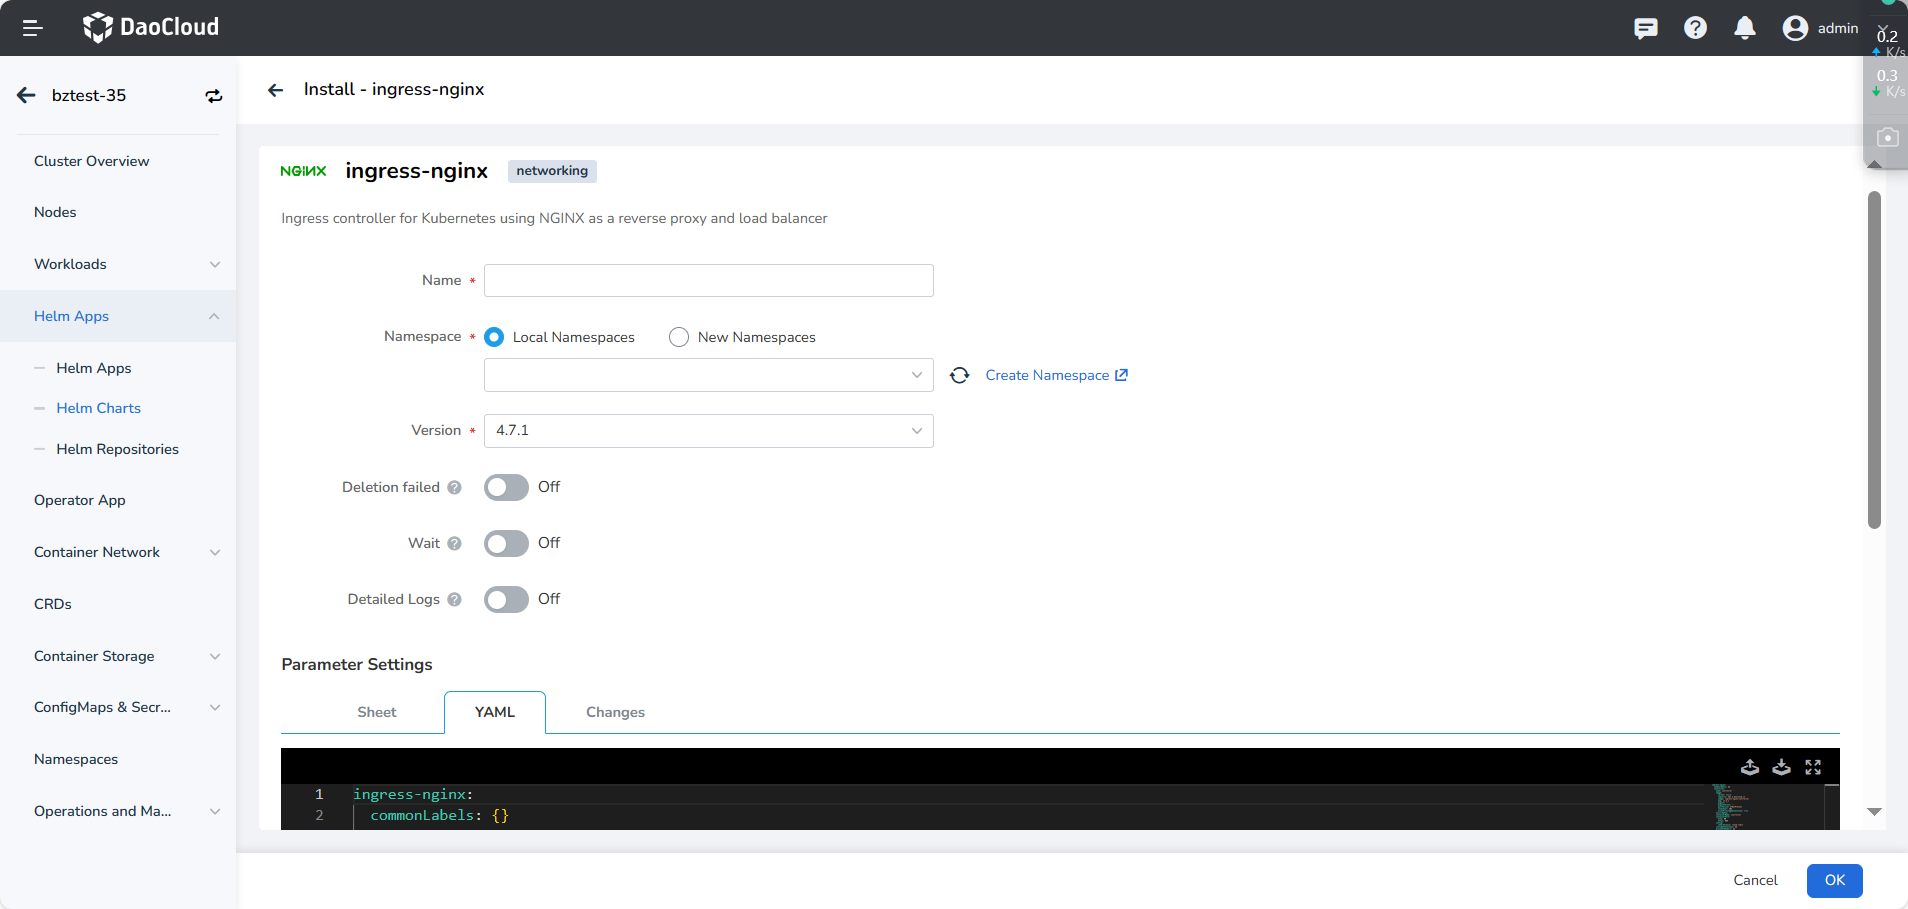Viewport: 1908px width, 909px height.
Task: Turn on the Wait switch
Action: (x=506, y=543)
